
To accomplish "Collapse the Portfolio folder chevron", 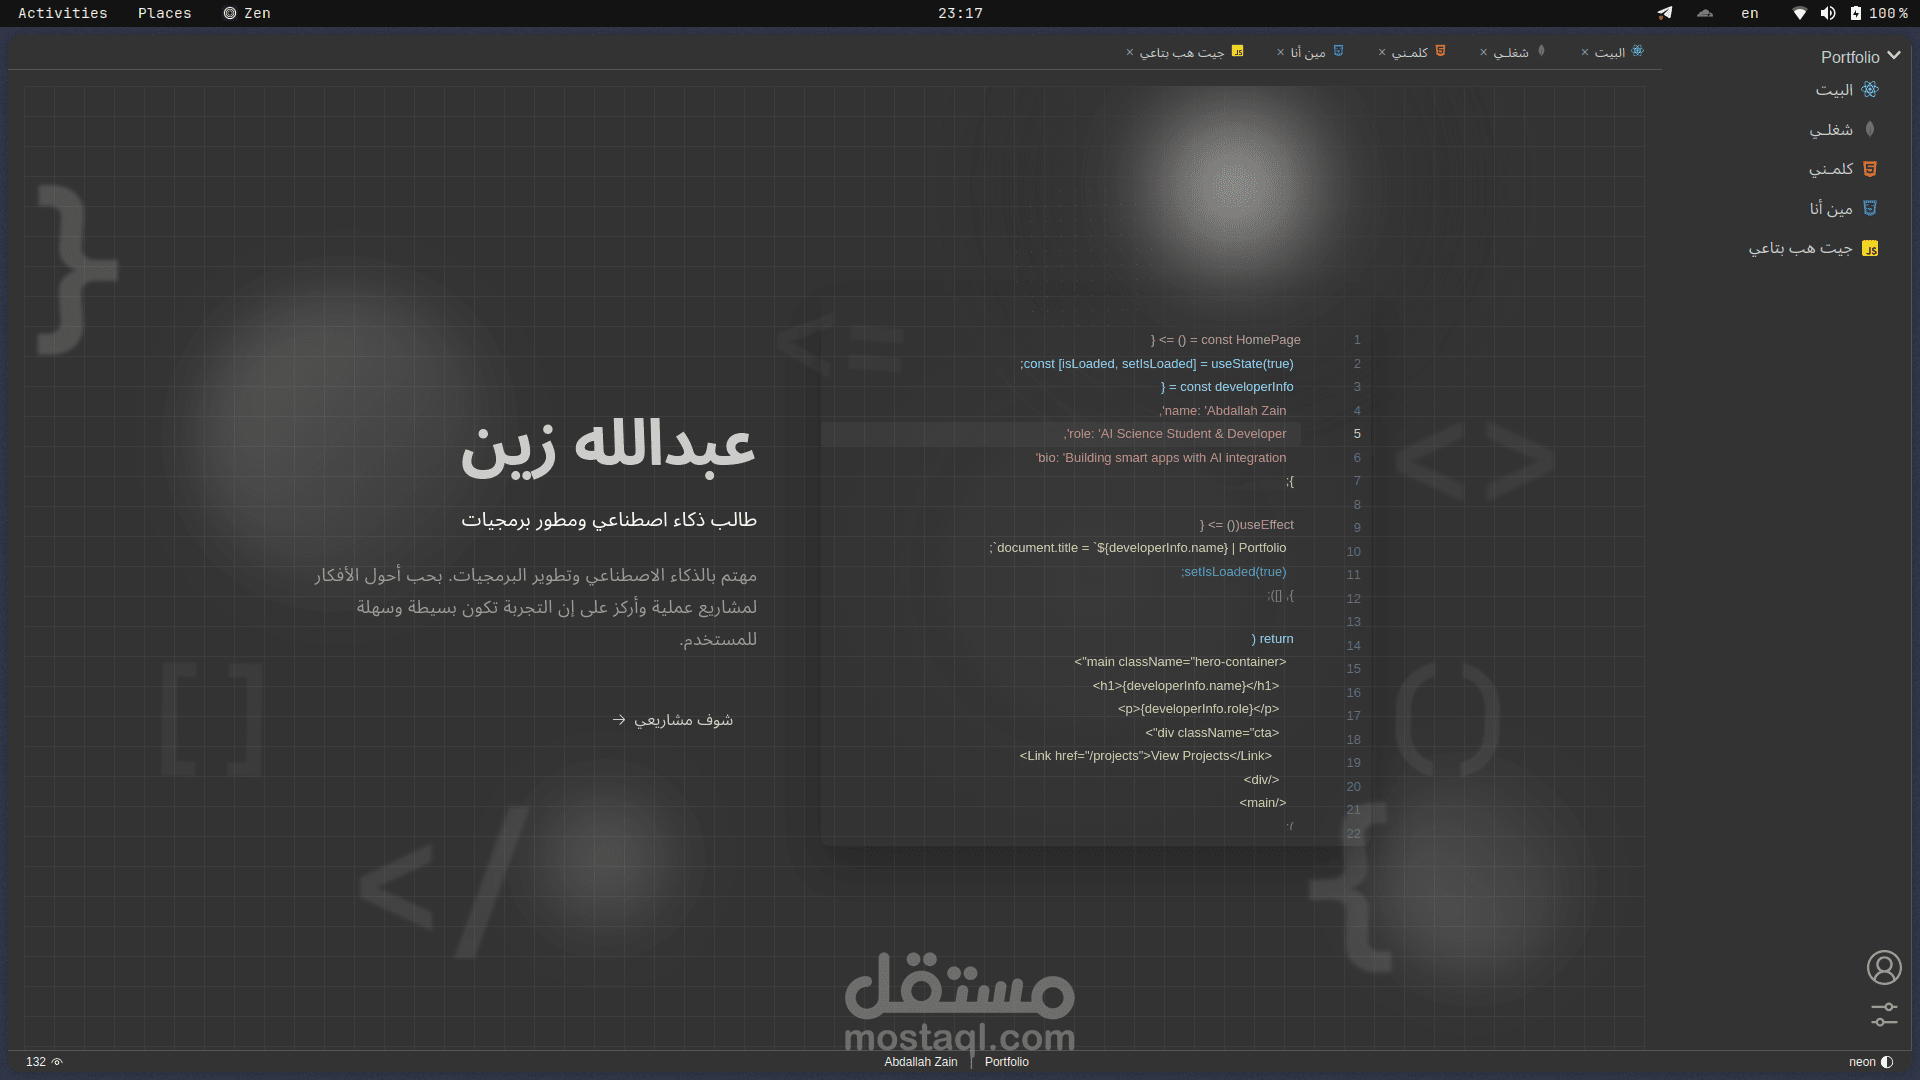I will click(x=1893, y=57).
